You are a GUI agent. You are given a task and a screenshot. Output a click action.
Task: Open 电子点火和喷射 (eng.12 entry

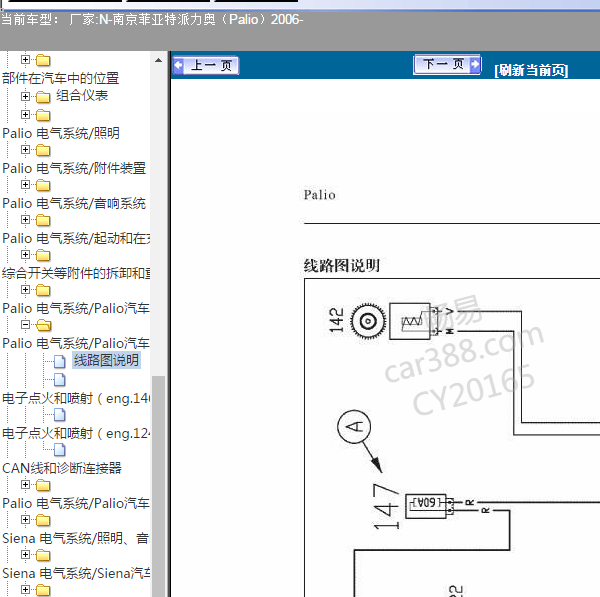(76, 434)
